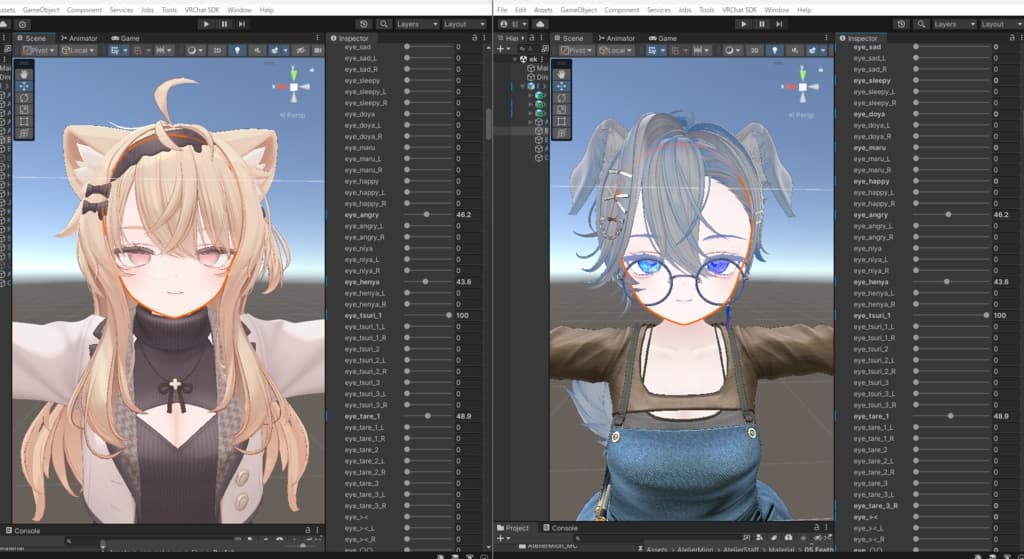Viewport: 1024px width, 559px height.
Task: Open cloud services in right Unity toolbar
Action: point(540,24)
